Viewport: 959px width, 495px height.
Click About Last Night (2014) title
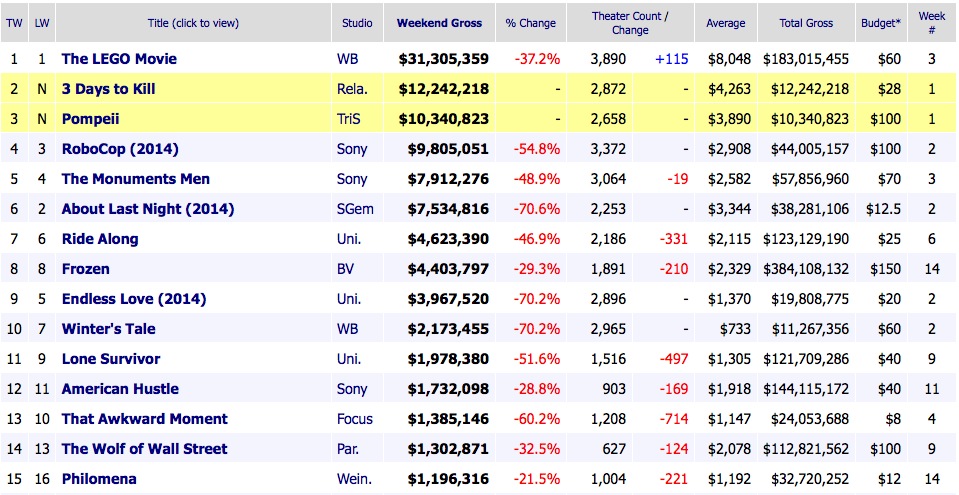[147, 209]
